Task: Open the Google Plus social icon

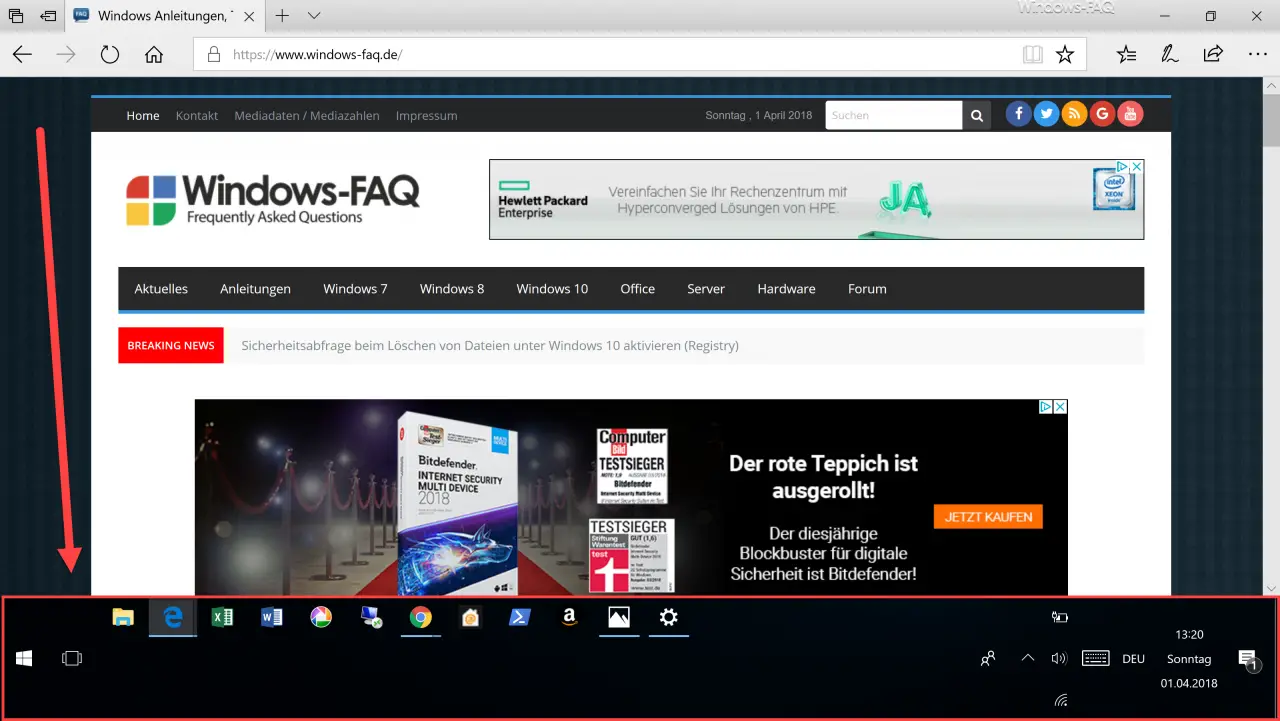Action: 1102,114
